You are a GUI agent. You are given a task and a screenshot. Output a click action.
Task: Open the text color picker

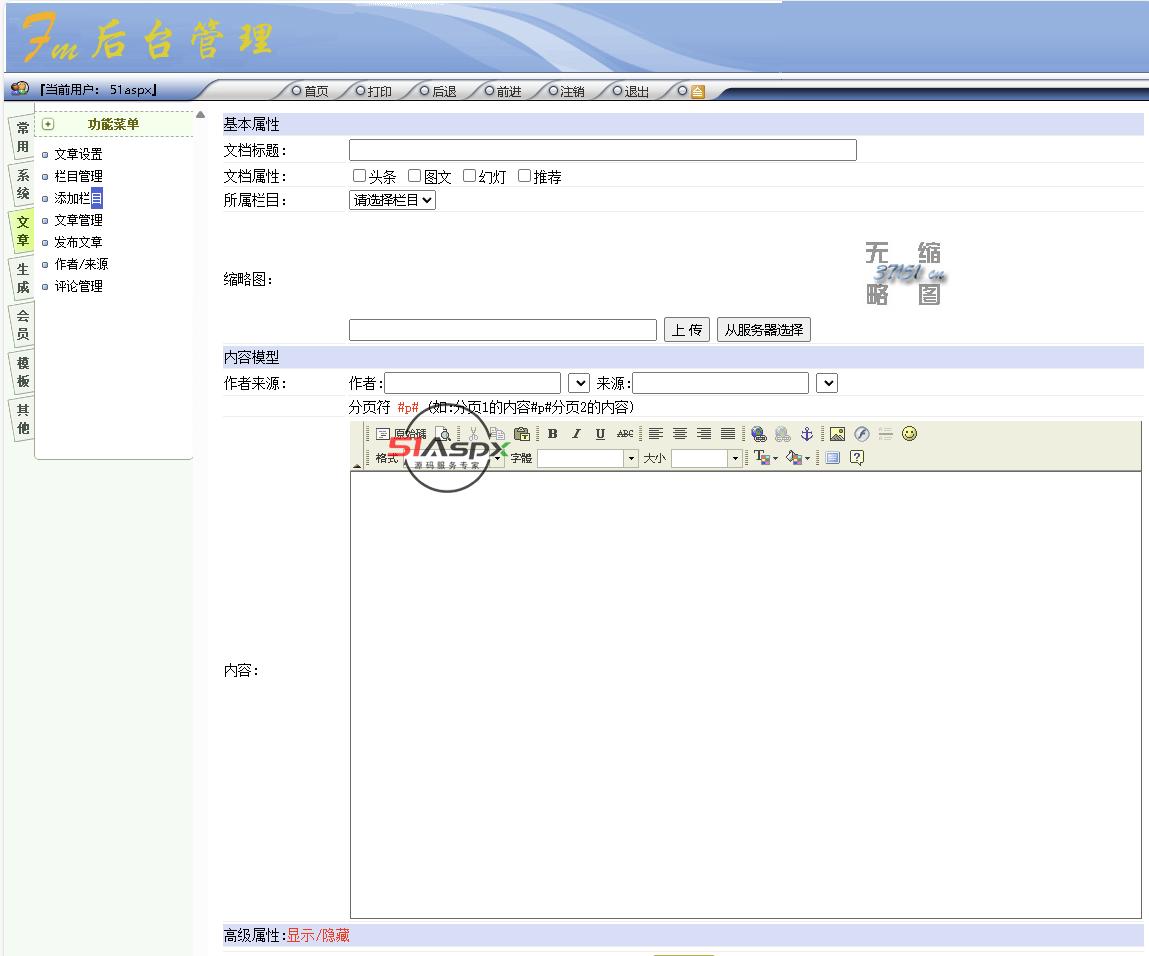click(x=765, y=458)
